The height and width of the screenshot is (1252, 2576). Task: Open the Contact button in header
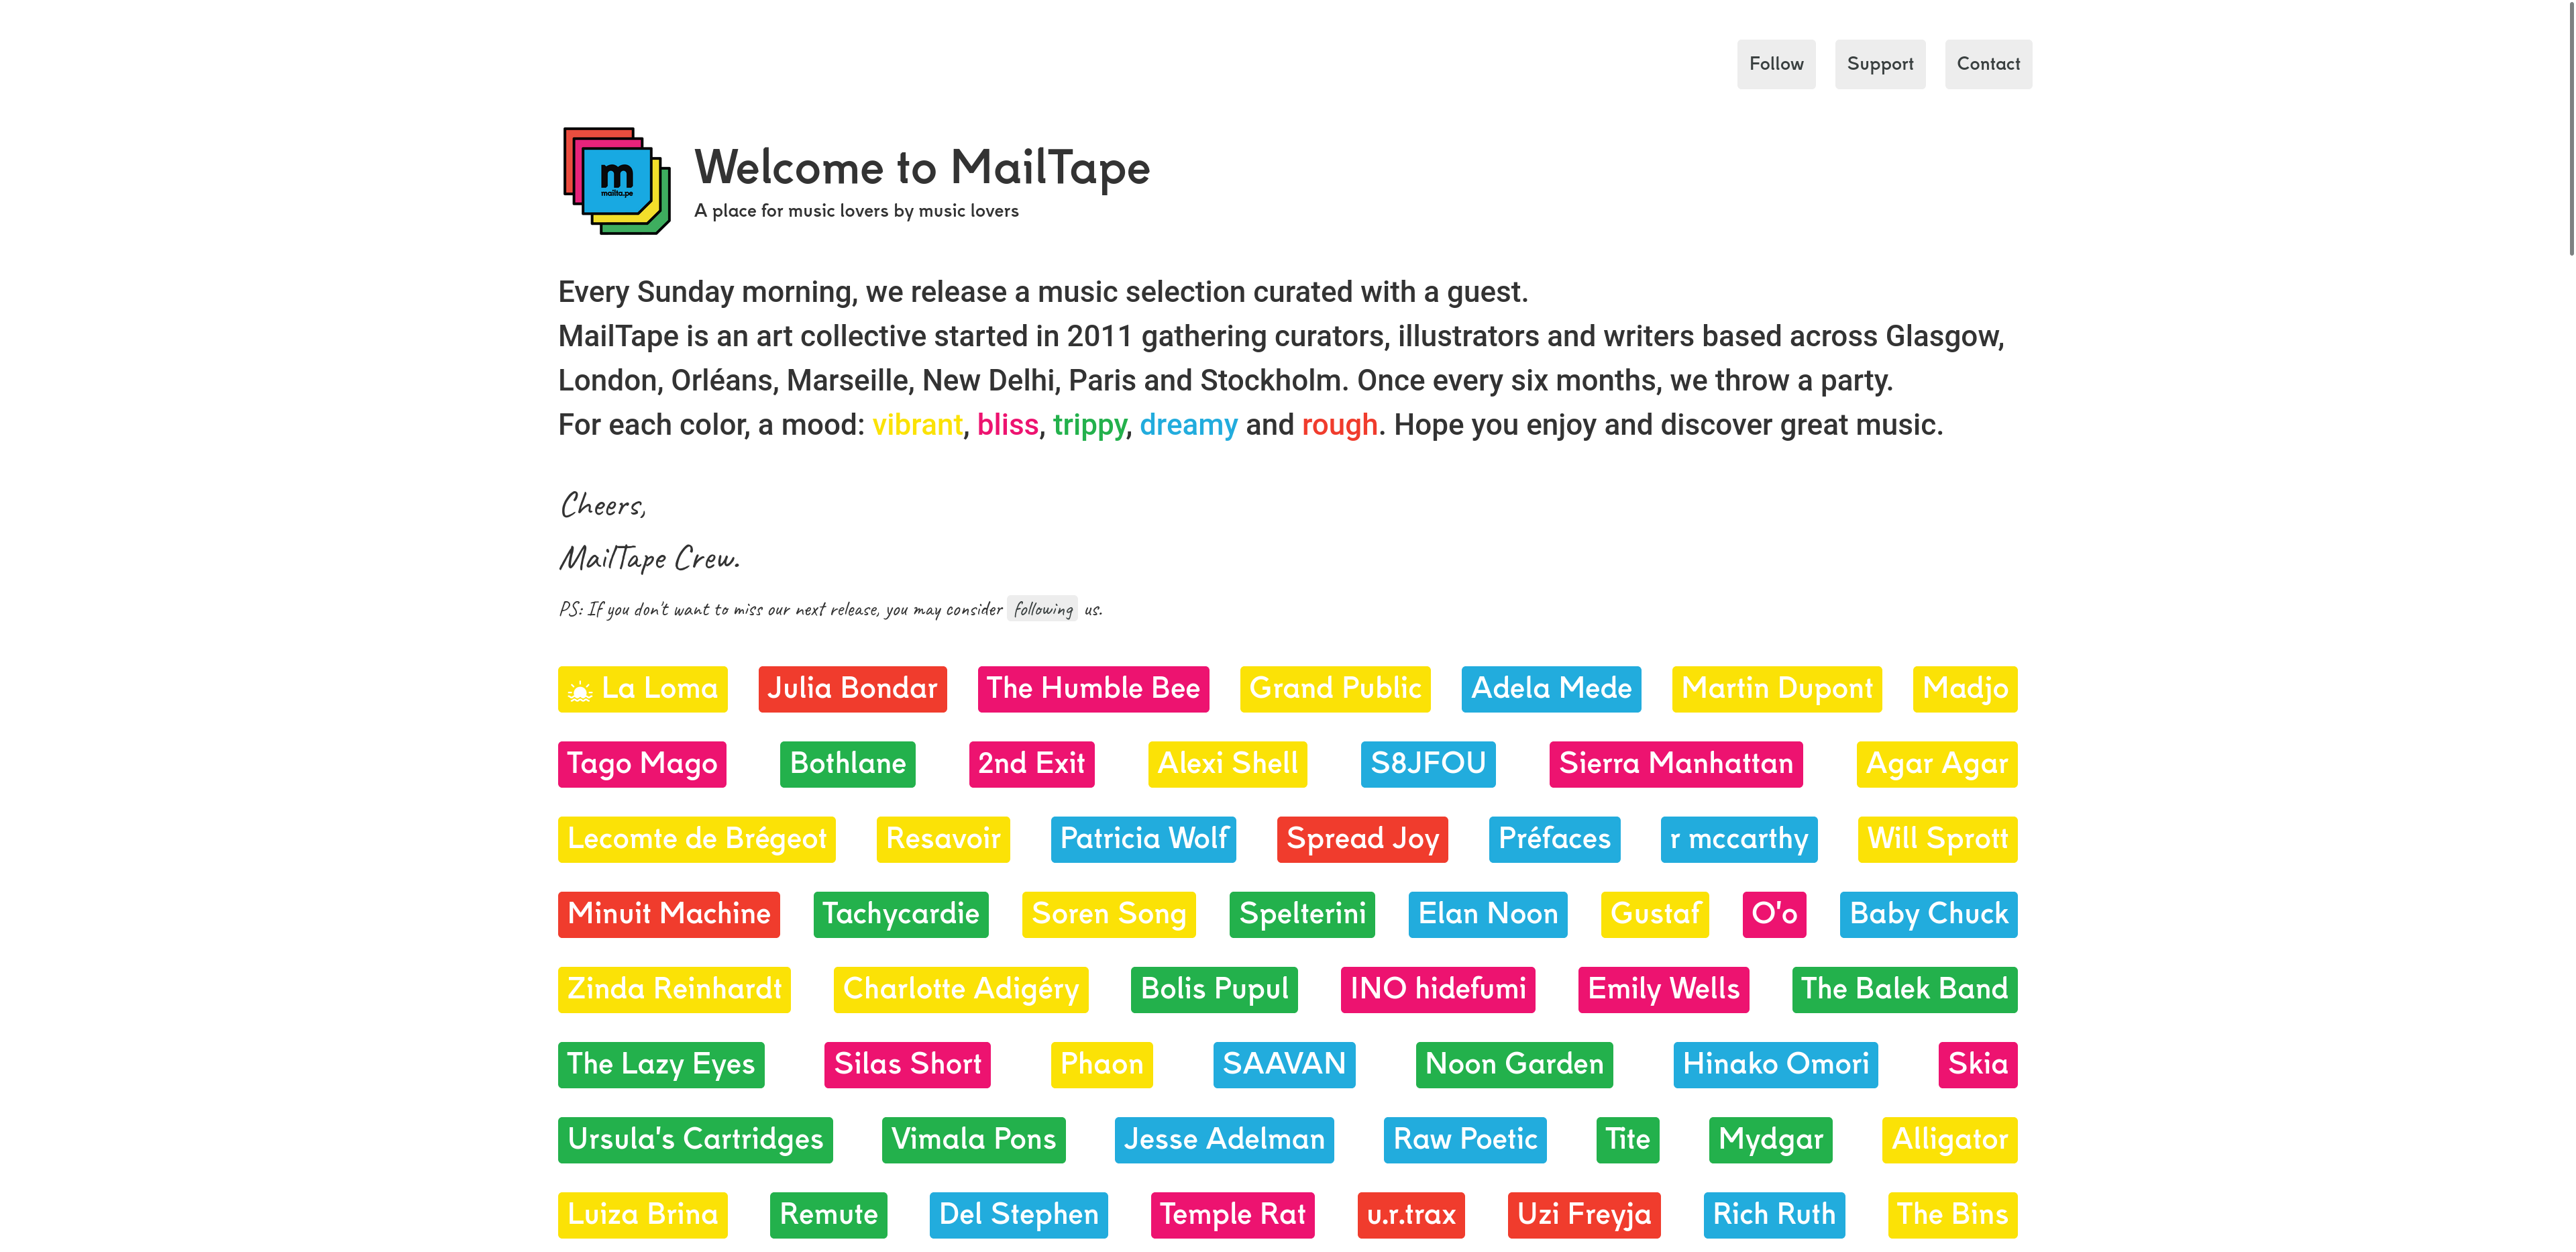click(1988, 64)
